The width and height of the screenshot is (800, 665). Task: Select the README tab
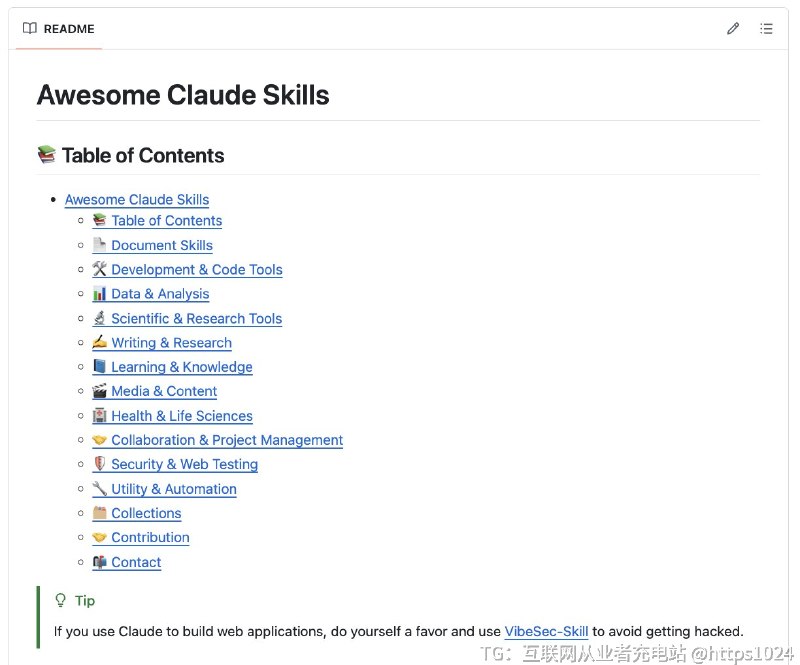68,29
